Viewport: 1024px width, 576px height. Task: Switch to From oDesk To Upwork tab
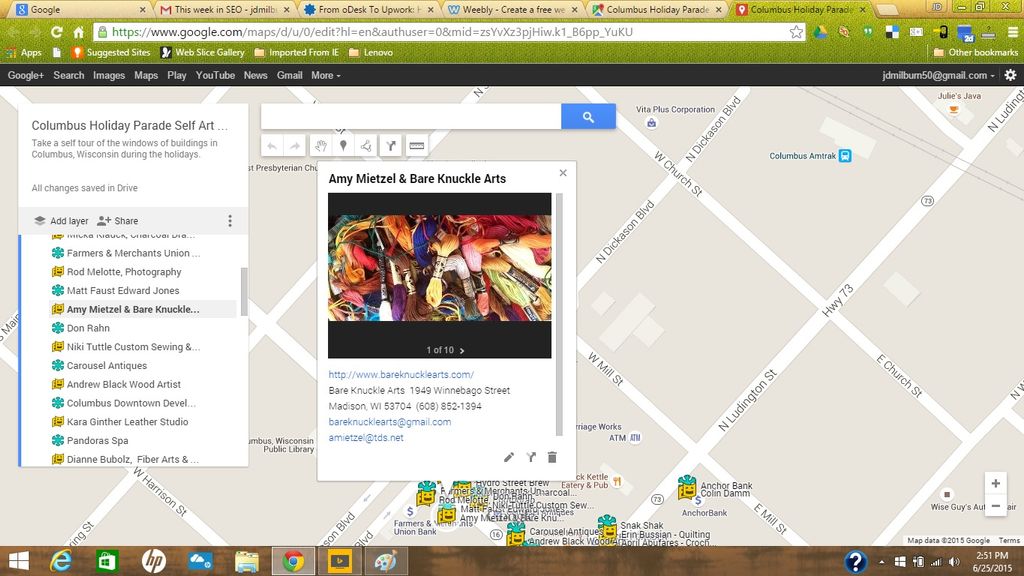tap(370, 9)
